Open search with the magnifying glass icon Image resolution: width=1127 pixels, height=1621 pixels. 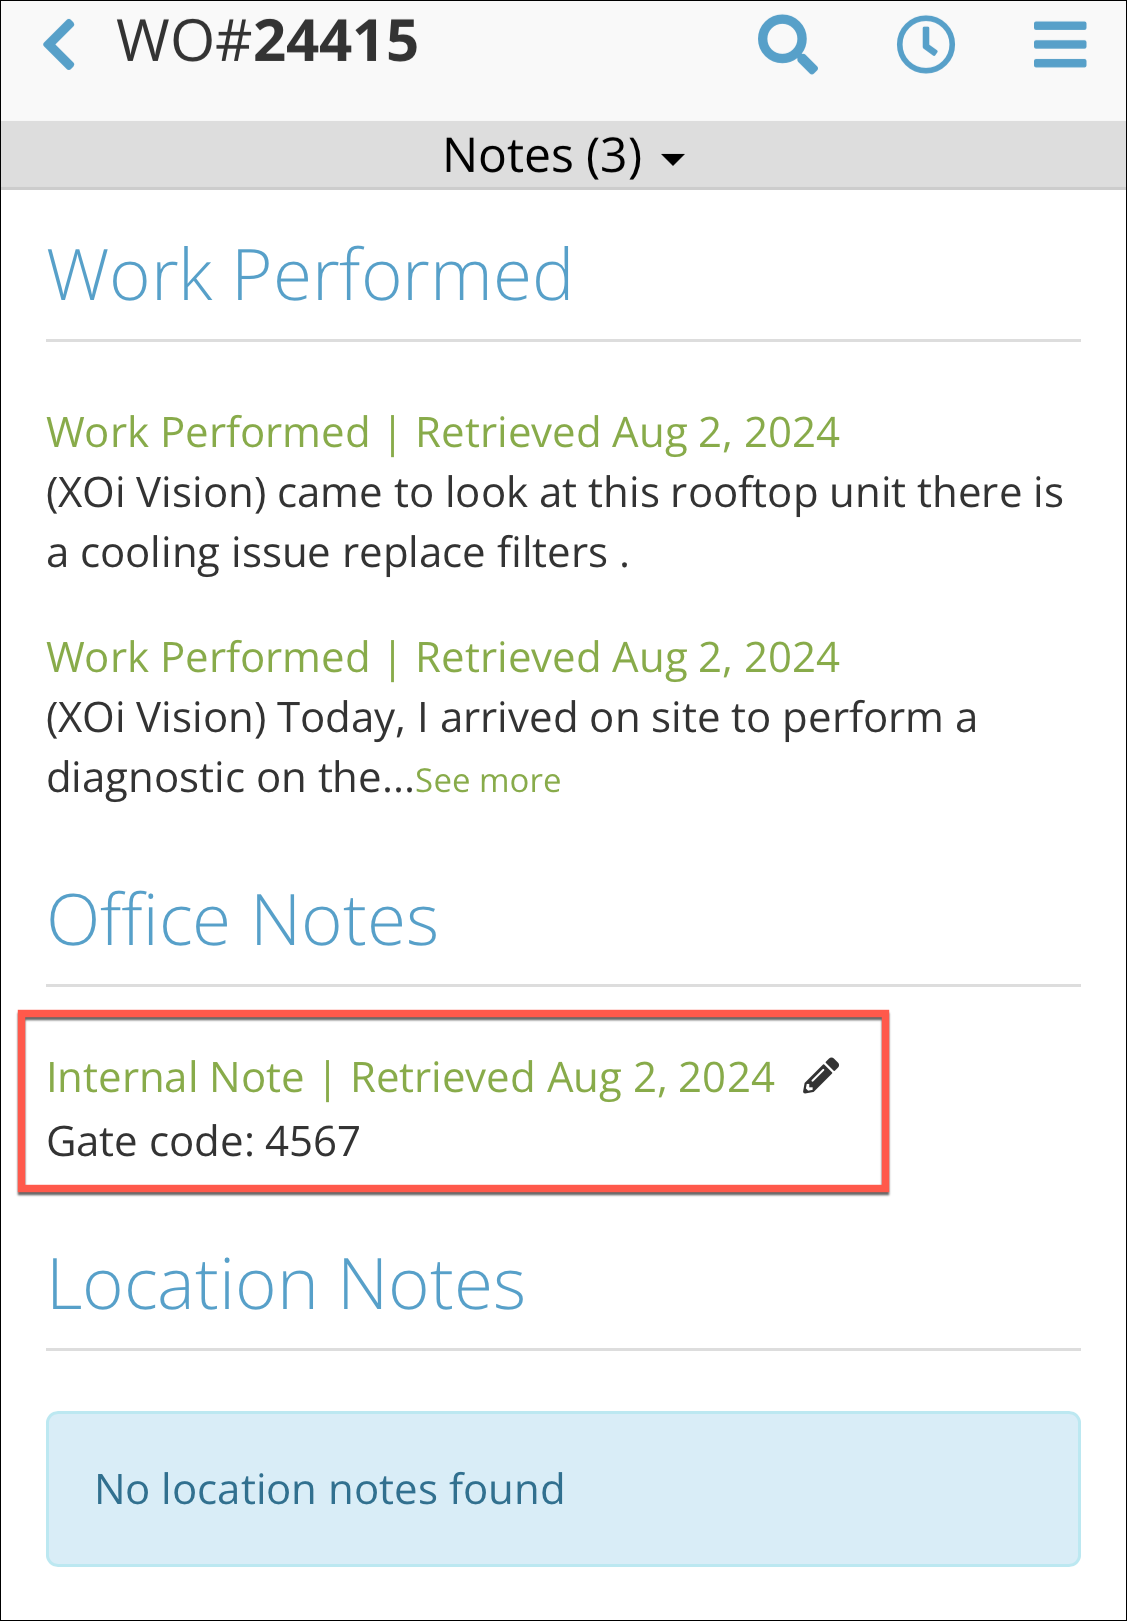787,45
